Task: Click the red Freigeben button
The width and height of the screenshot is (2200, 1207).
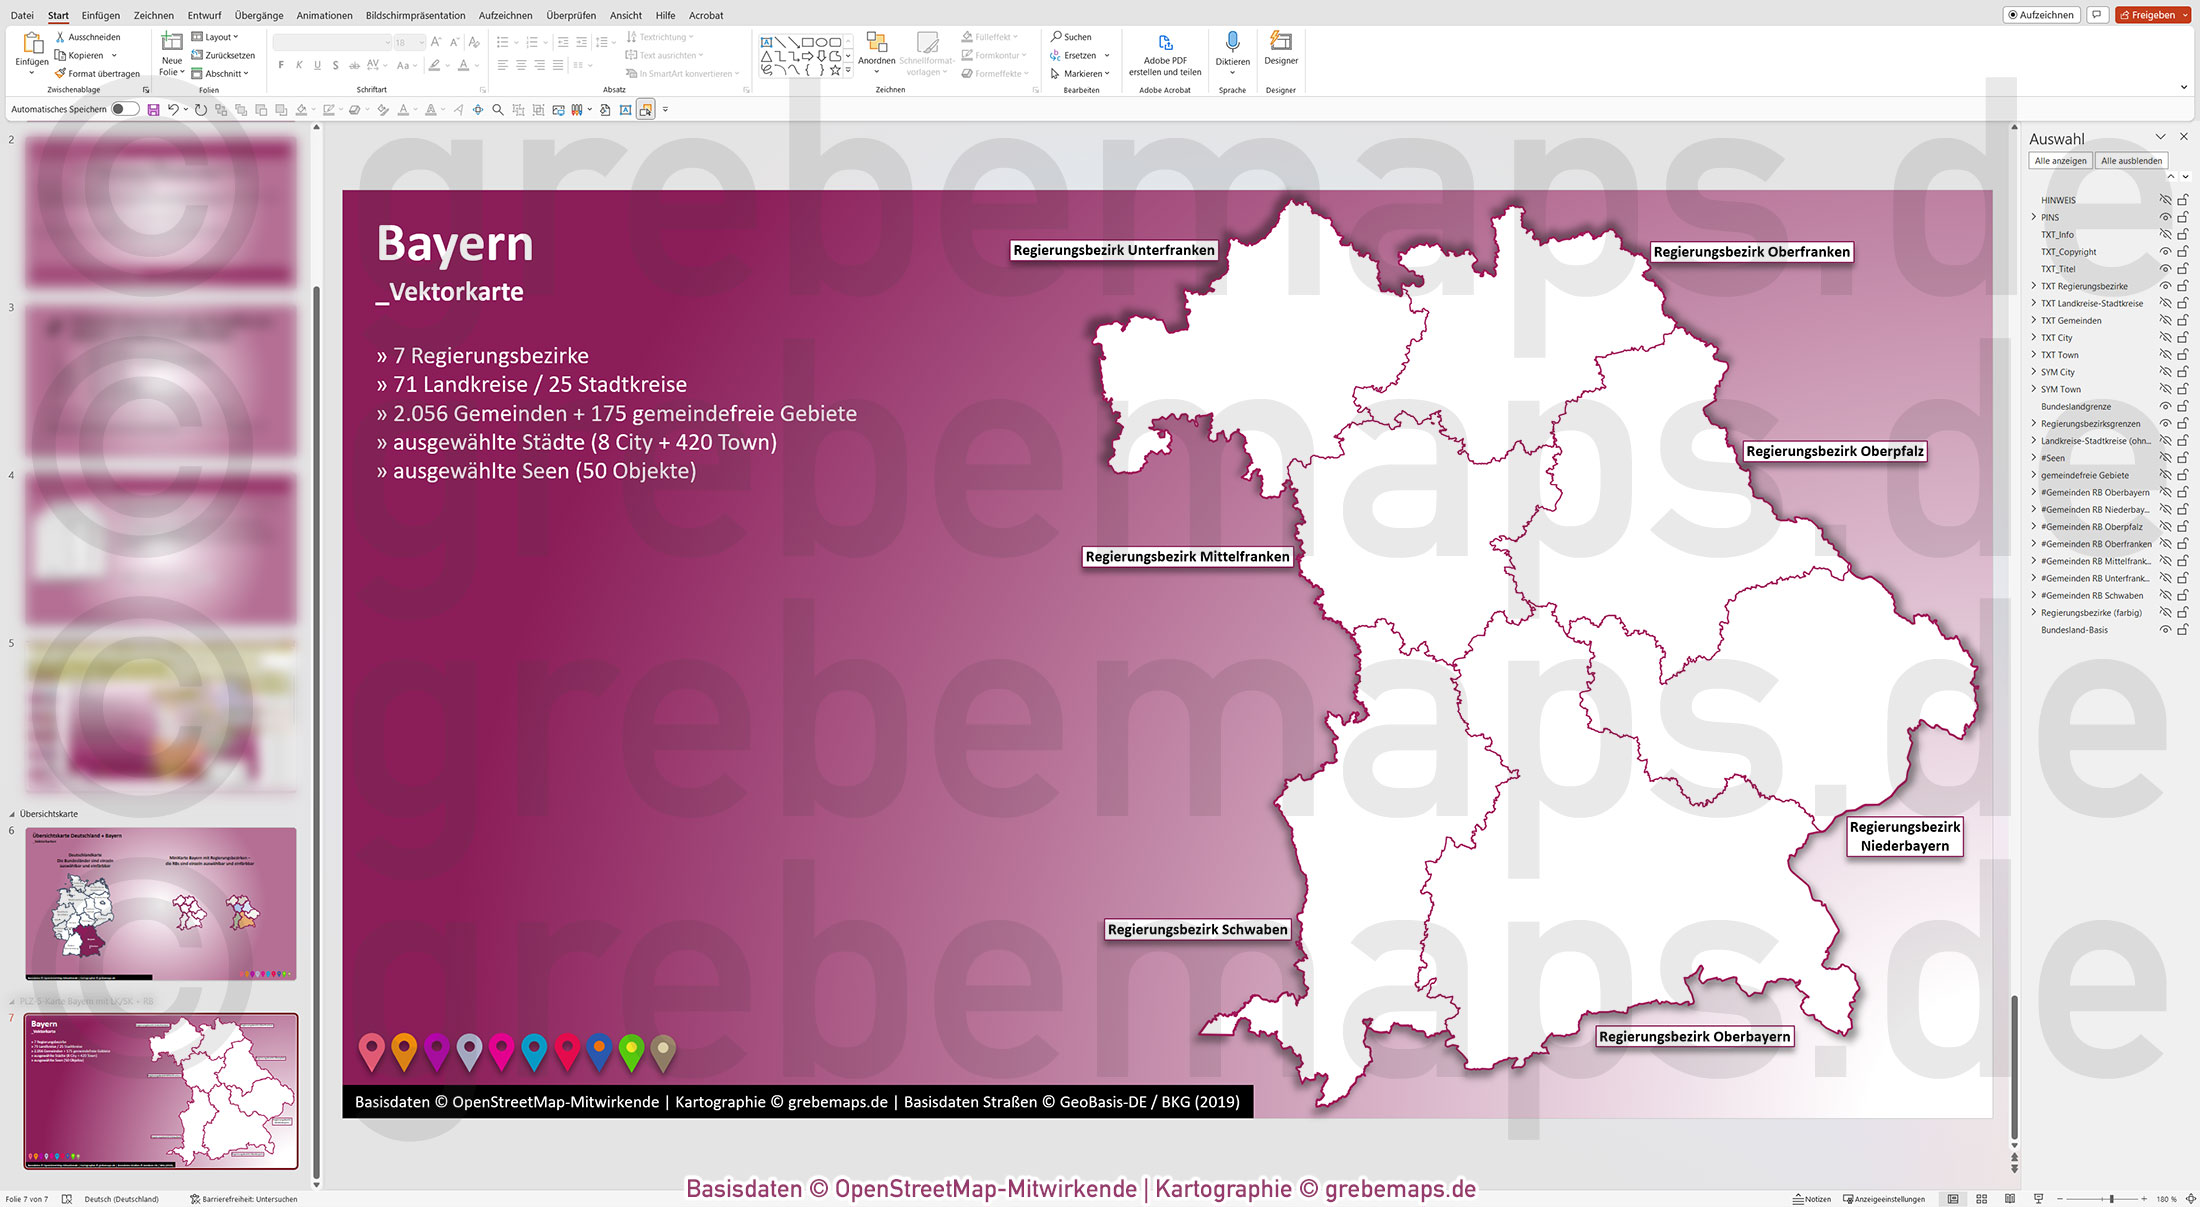Action: tap(2152, 14)
